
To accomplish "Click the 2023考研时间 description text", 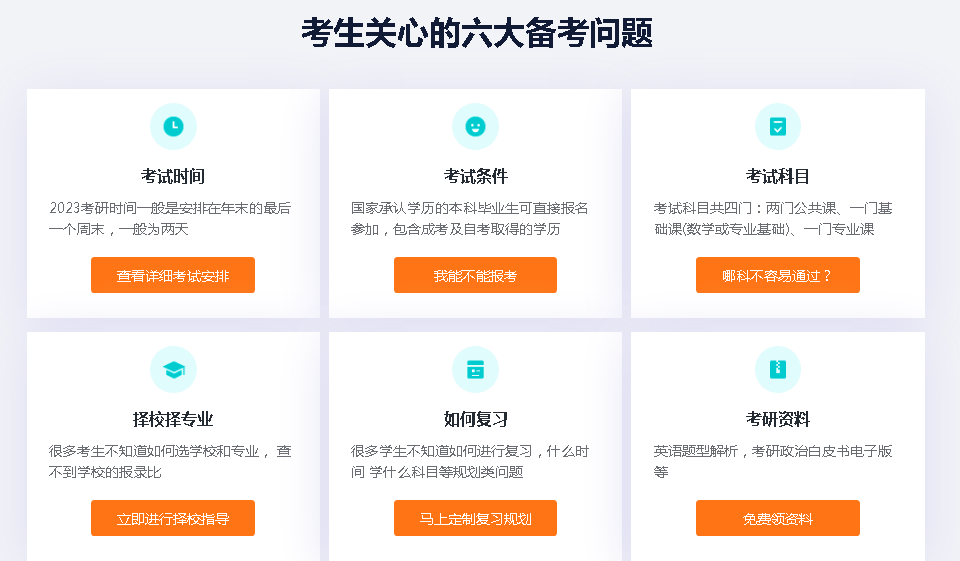I will (x=170, y=219).
